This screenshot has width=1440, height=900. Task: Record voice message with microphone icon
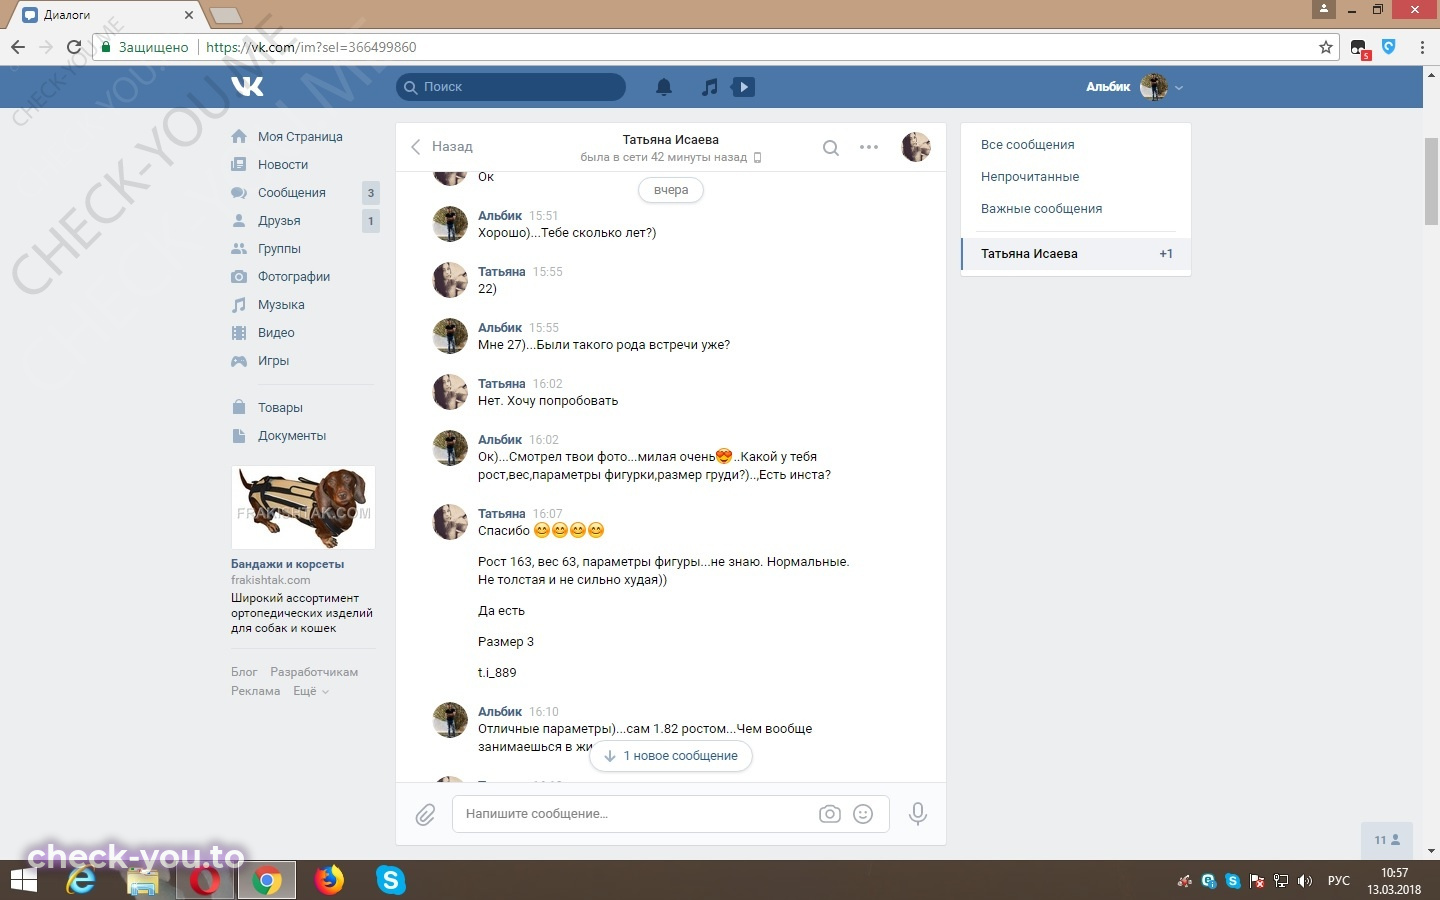click(x=917, y=814)
